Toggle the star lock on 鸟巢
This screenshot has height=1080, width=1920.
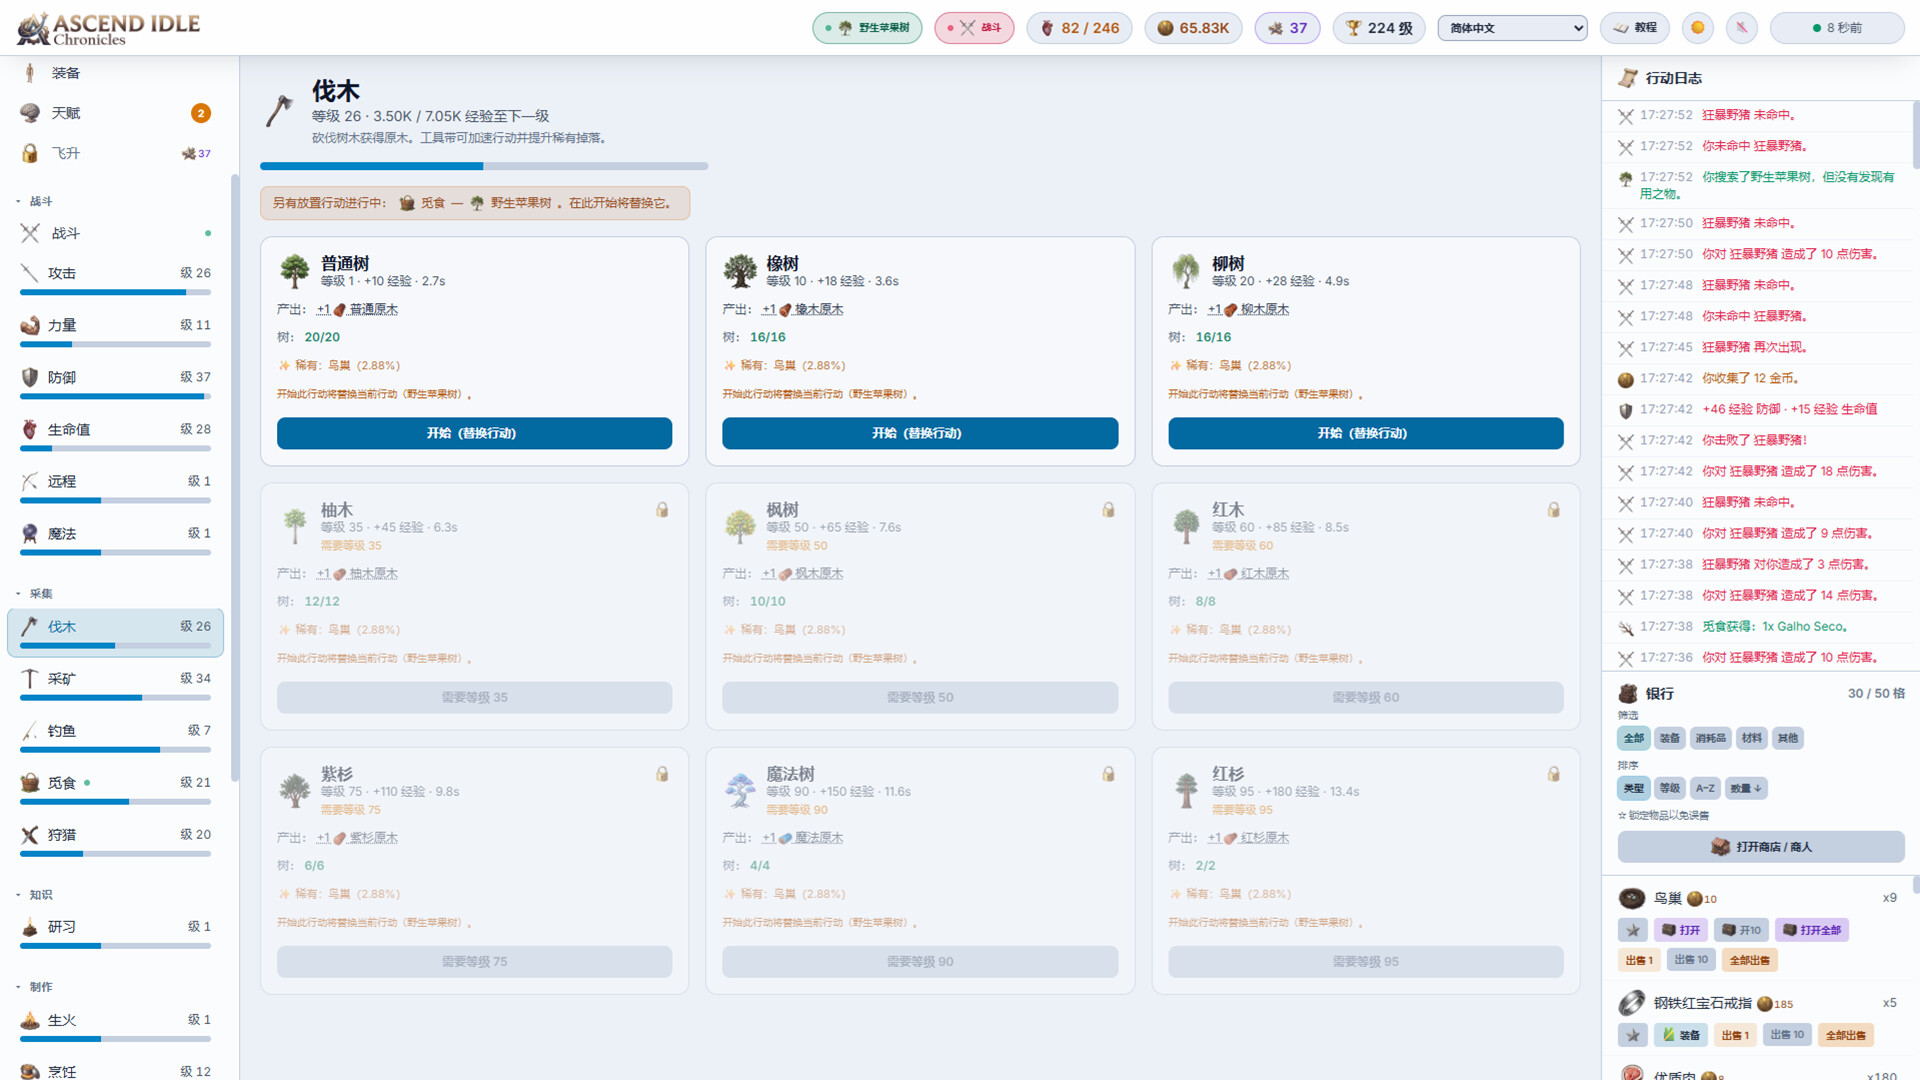point(1633,930)
